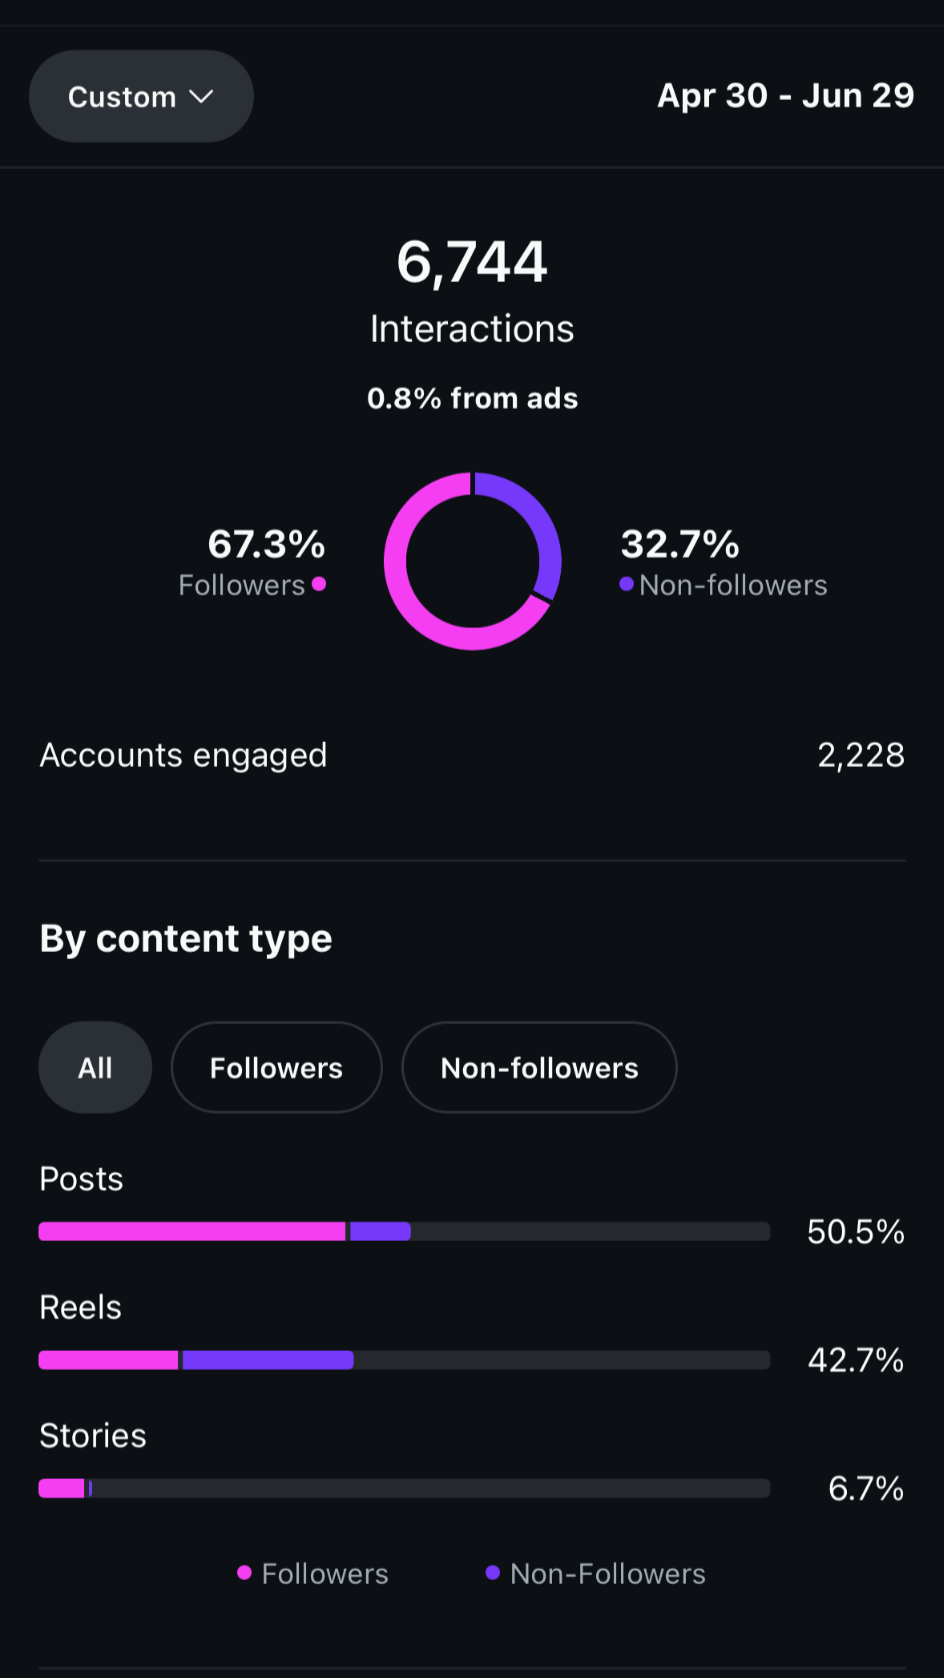Tap the Posts interaction bar
The width and height of the screenshot is (944, 1678).
point(404,1231)
